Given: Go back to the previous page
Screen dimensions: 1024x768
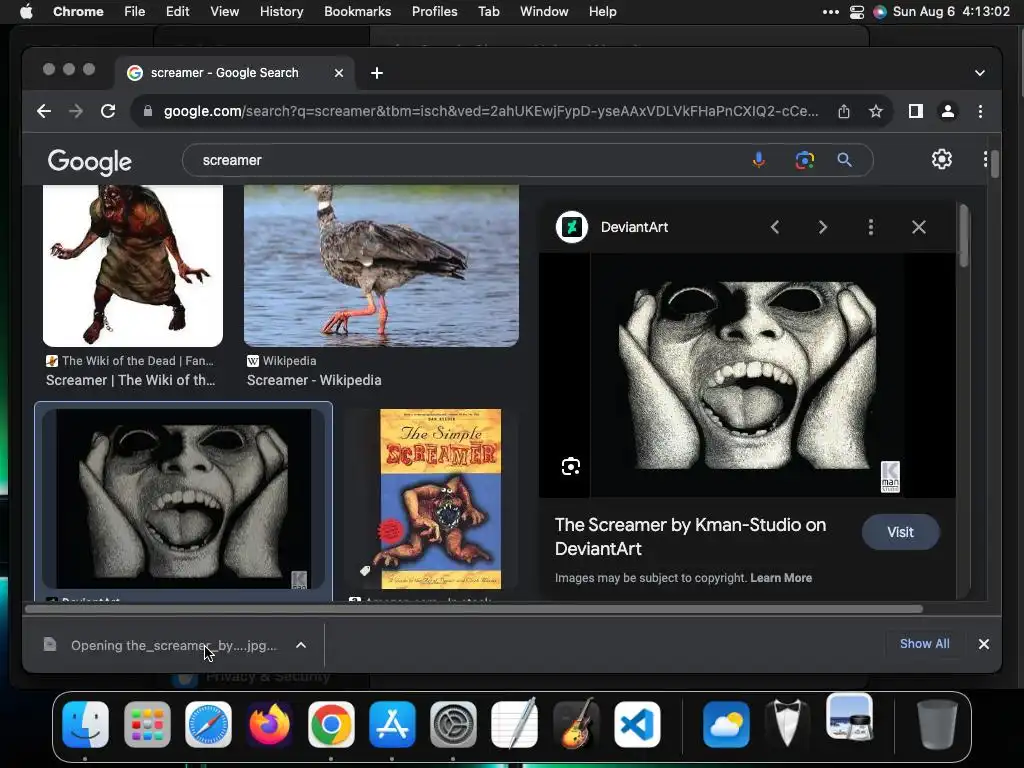Looking at the screenshot, I should click(x=44, y=111).
